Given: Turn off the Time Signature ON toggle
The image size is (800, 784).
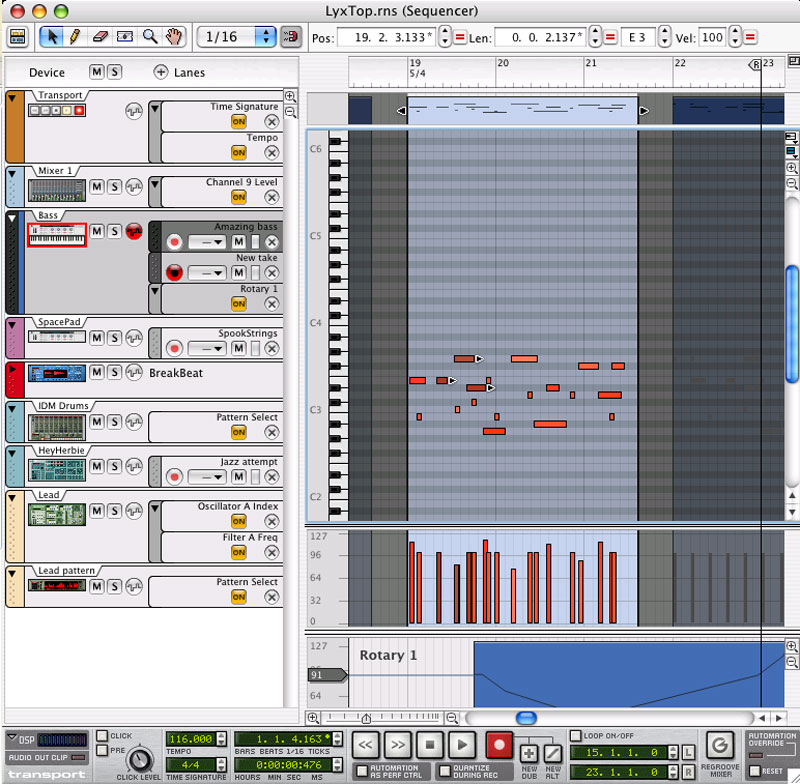Looking at the screenshot, I should [238, 121].
